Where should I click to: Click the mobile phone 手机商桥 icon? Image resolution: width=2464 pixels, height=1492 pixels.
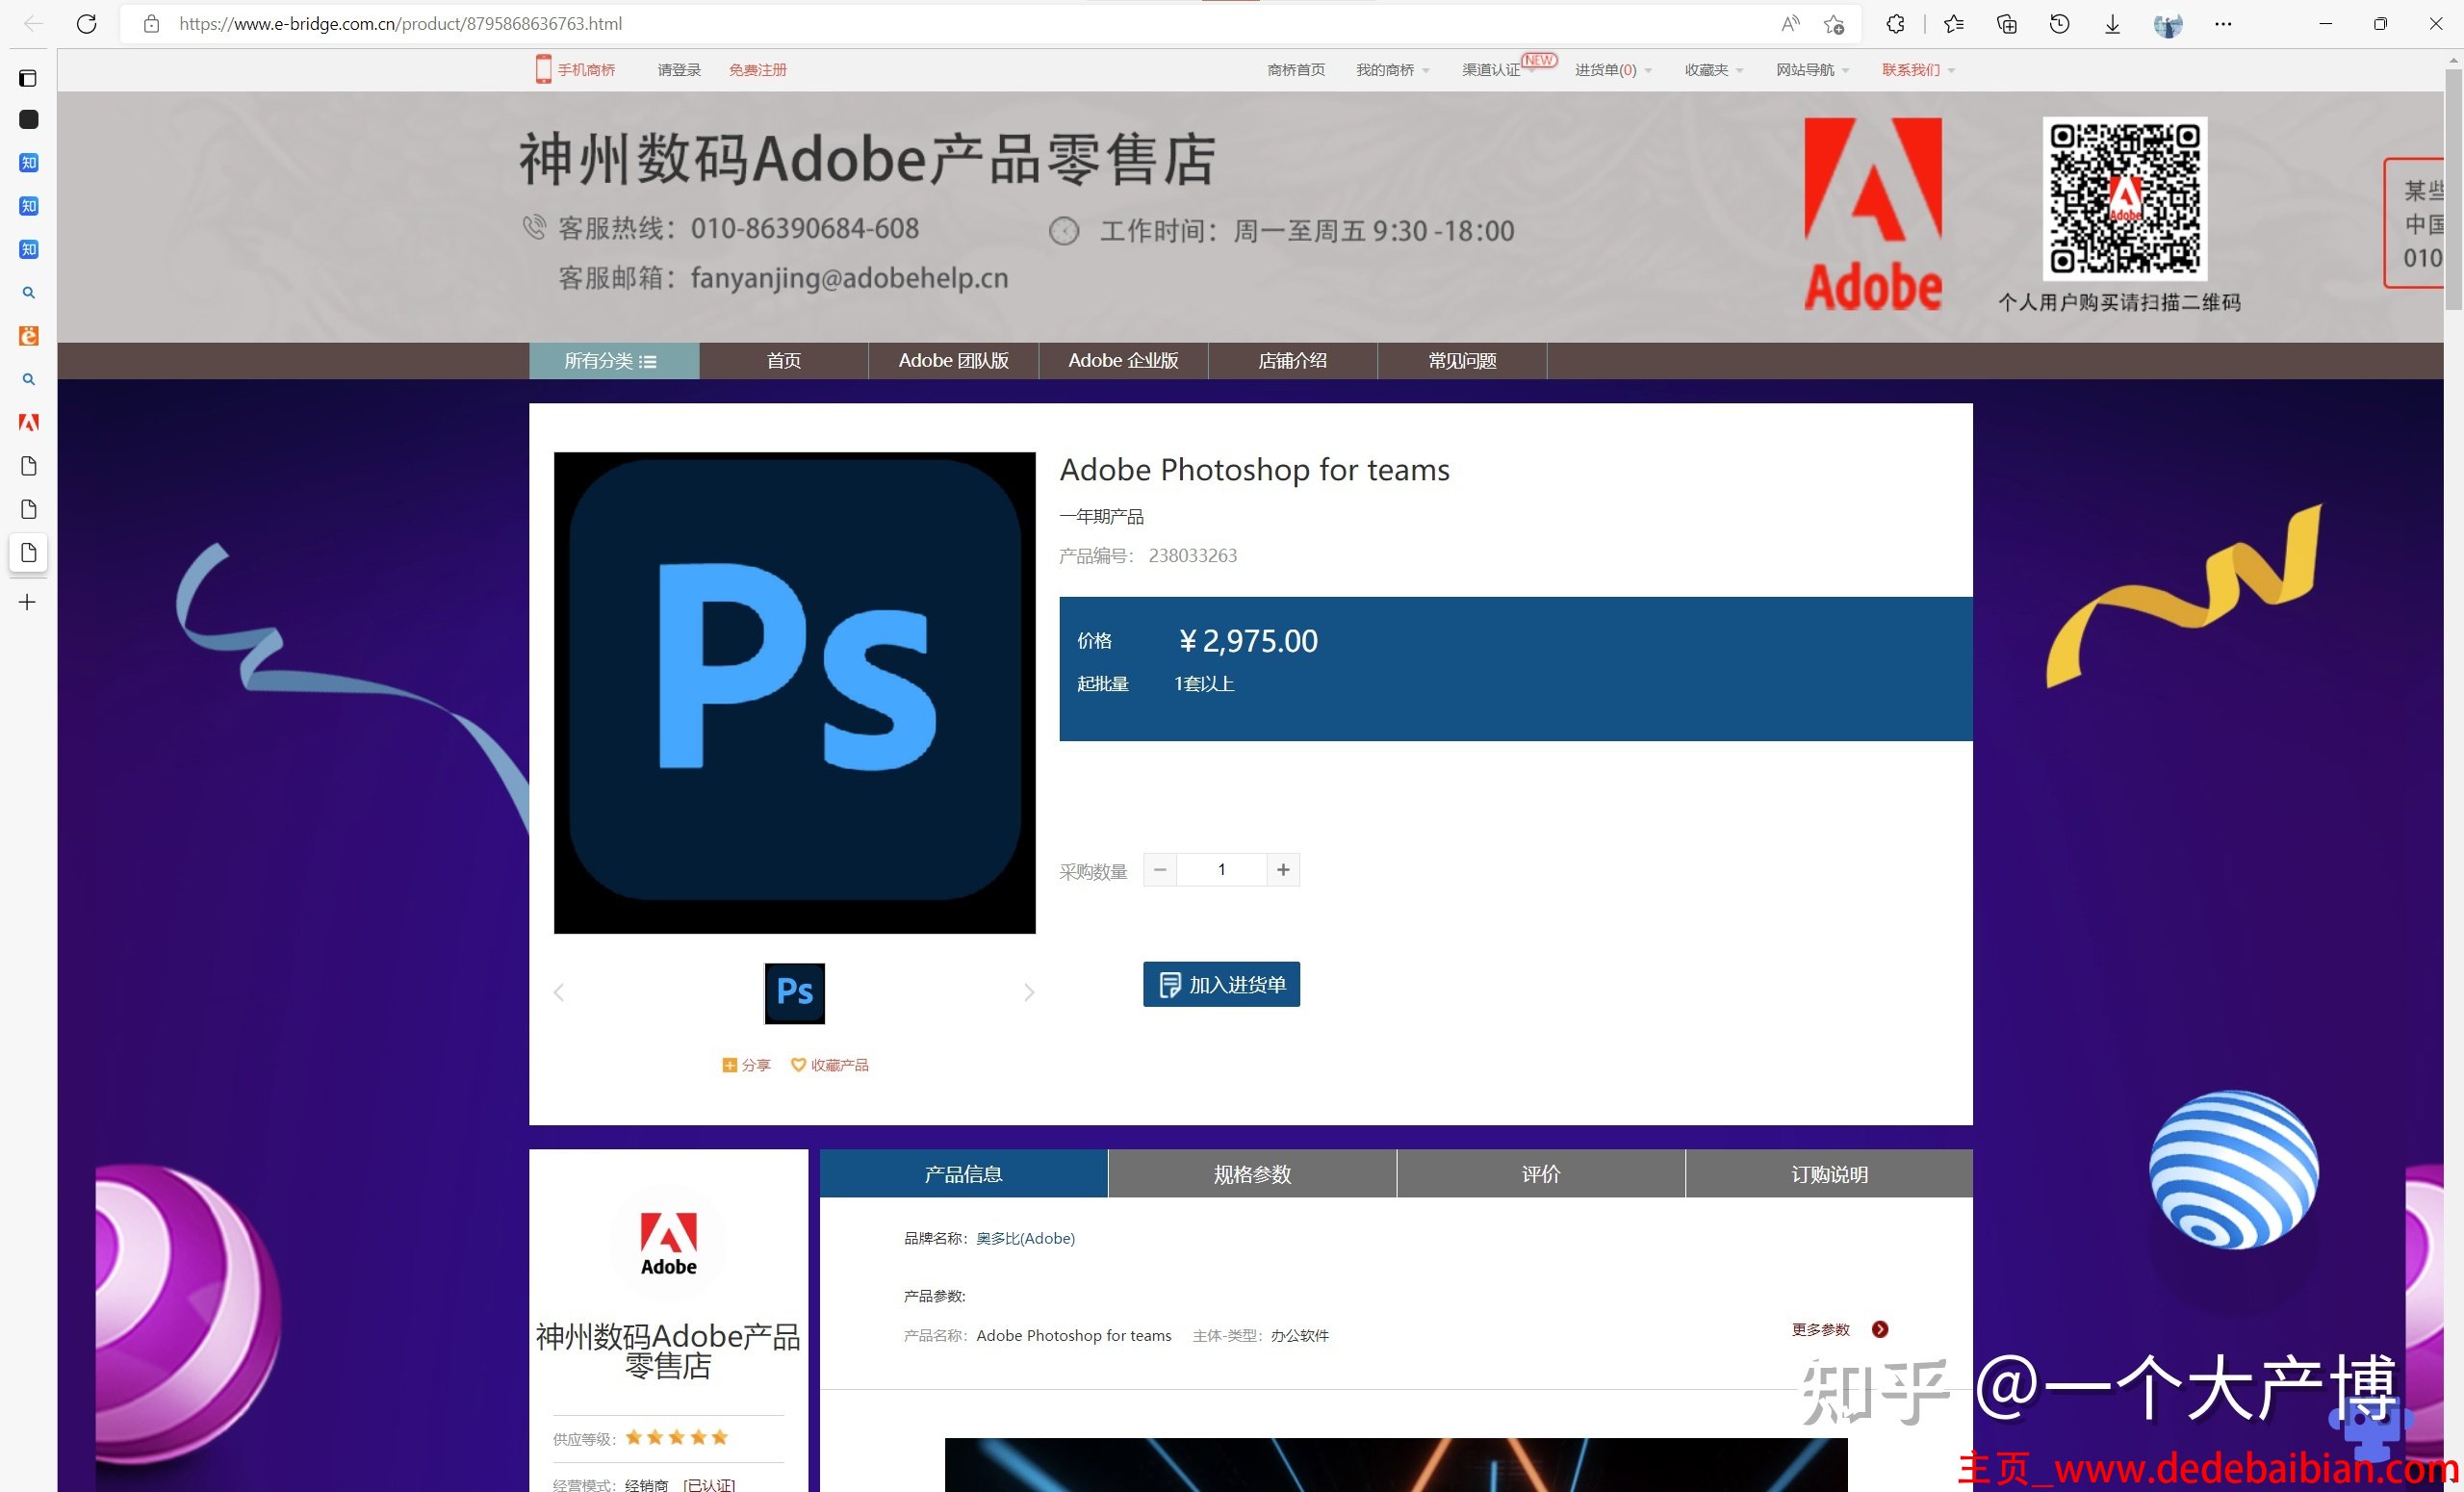click(x=543, y=69)
